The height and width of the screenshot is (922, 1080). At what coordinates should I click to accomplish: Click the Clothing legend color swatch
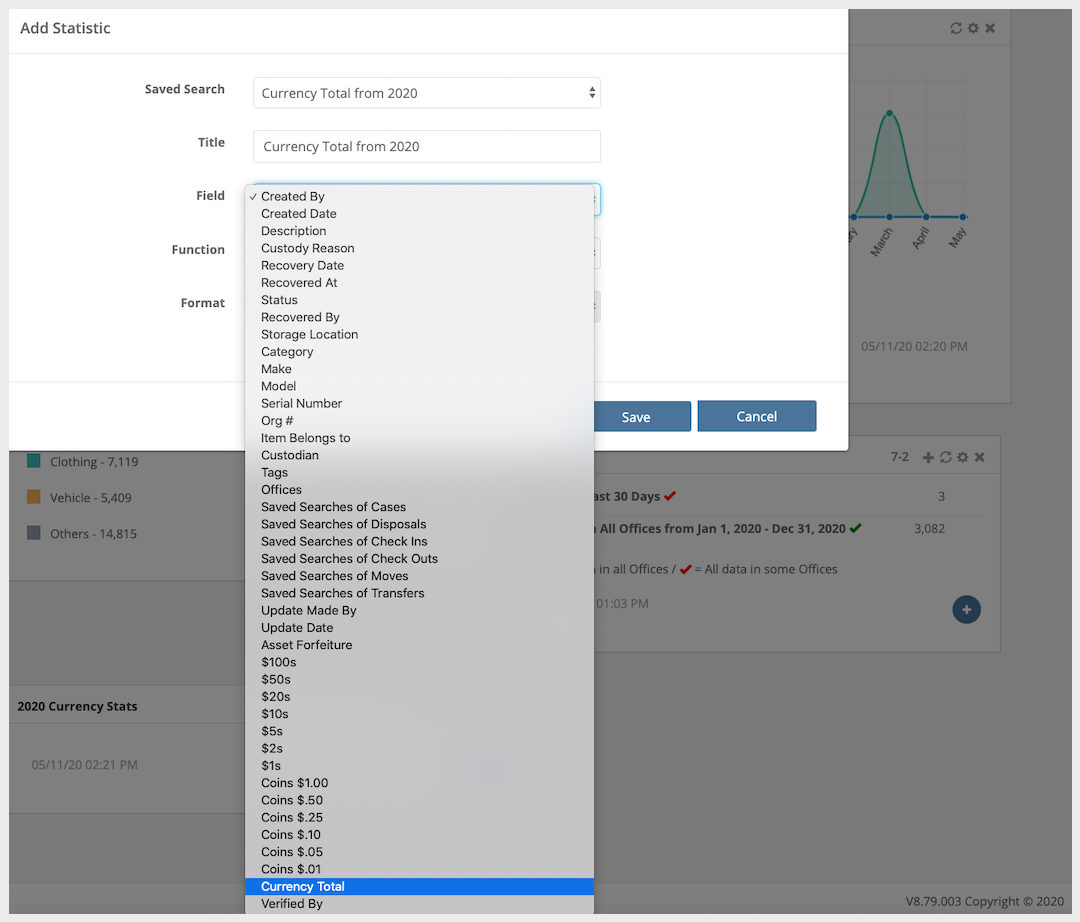click(34, 461)
